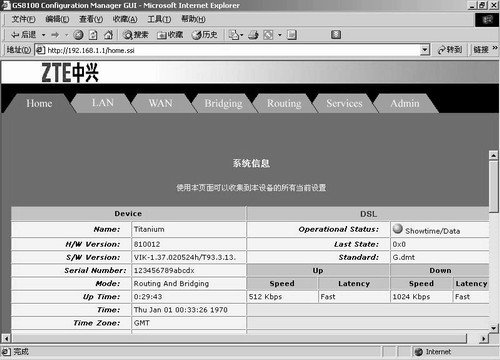
Task: Go to browser Home page icon
Action: [108, 35]
